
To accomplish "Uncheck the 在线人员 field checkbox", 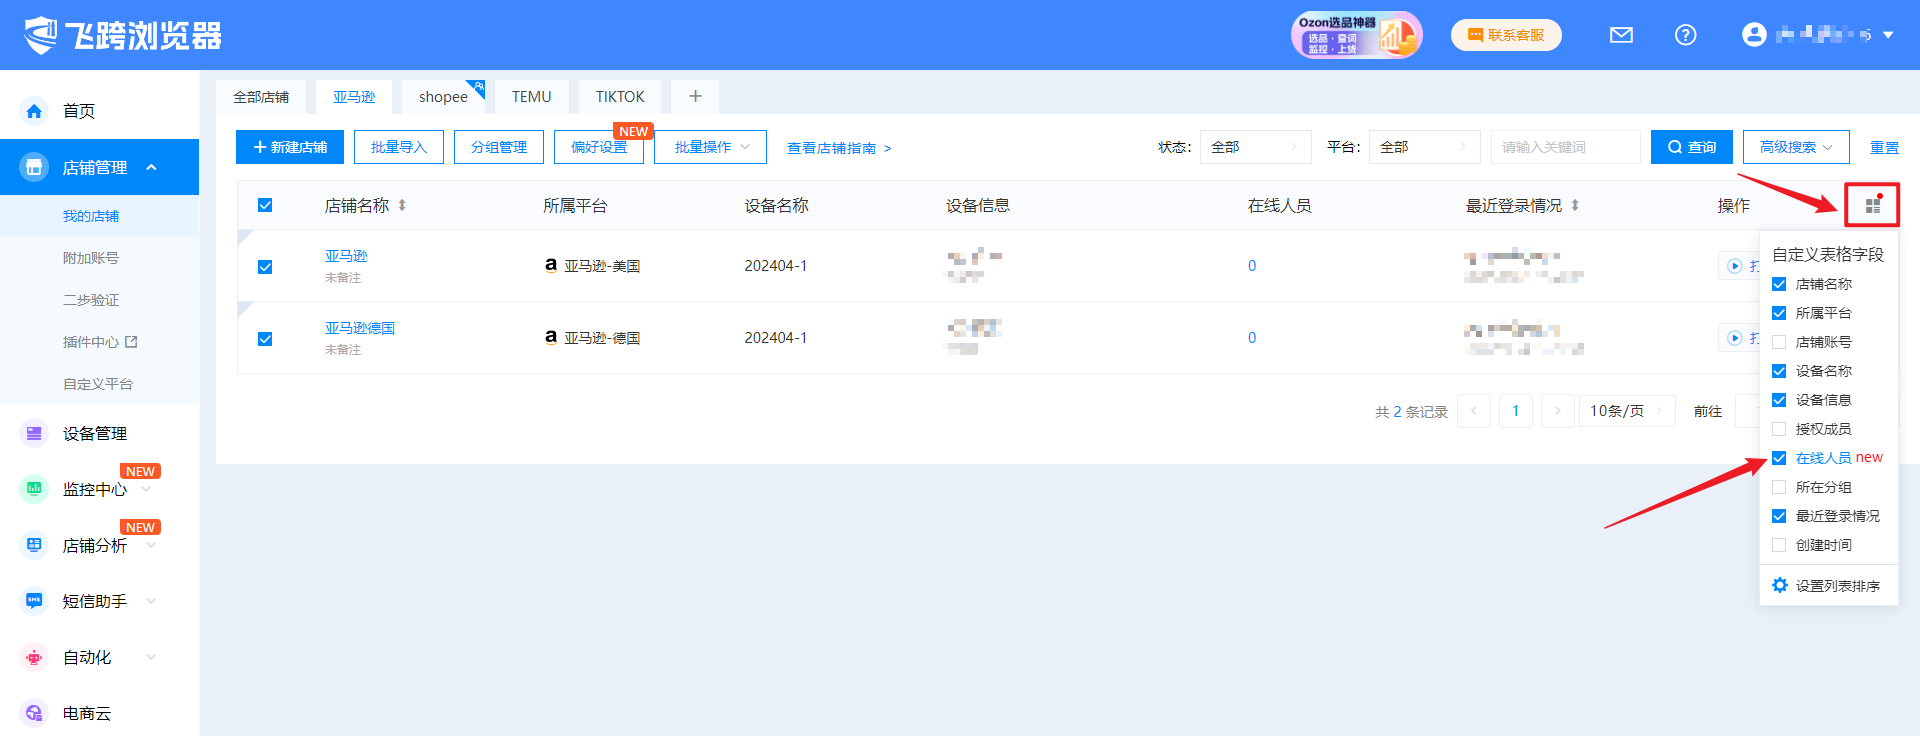I will 1779,458.
